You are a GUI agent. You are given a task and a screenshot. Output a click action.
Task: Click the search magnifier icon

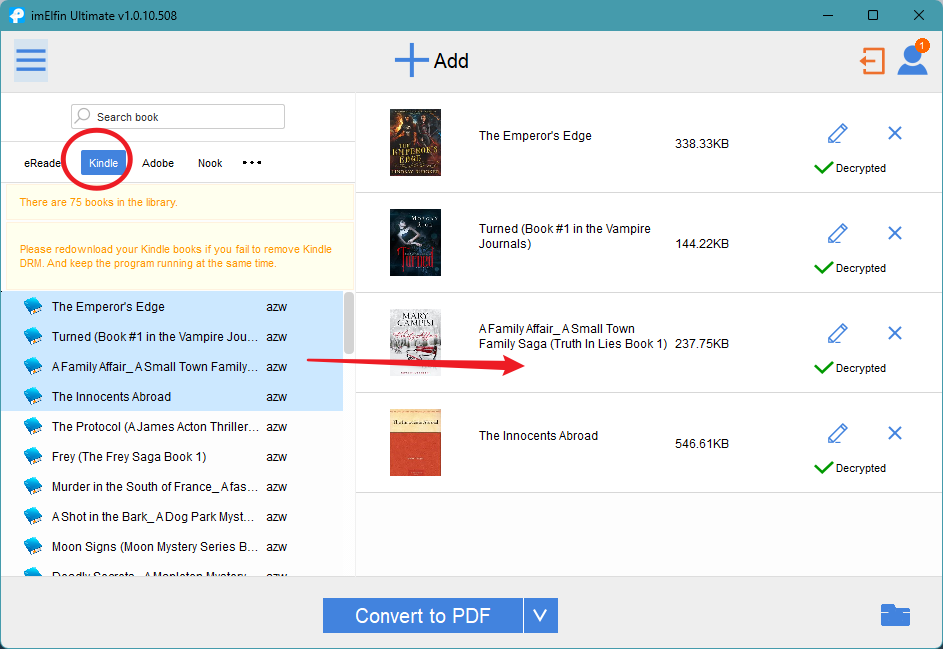[x=85, y=116]
